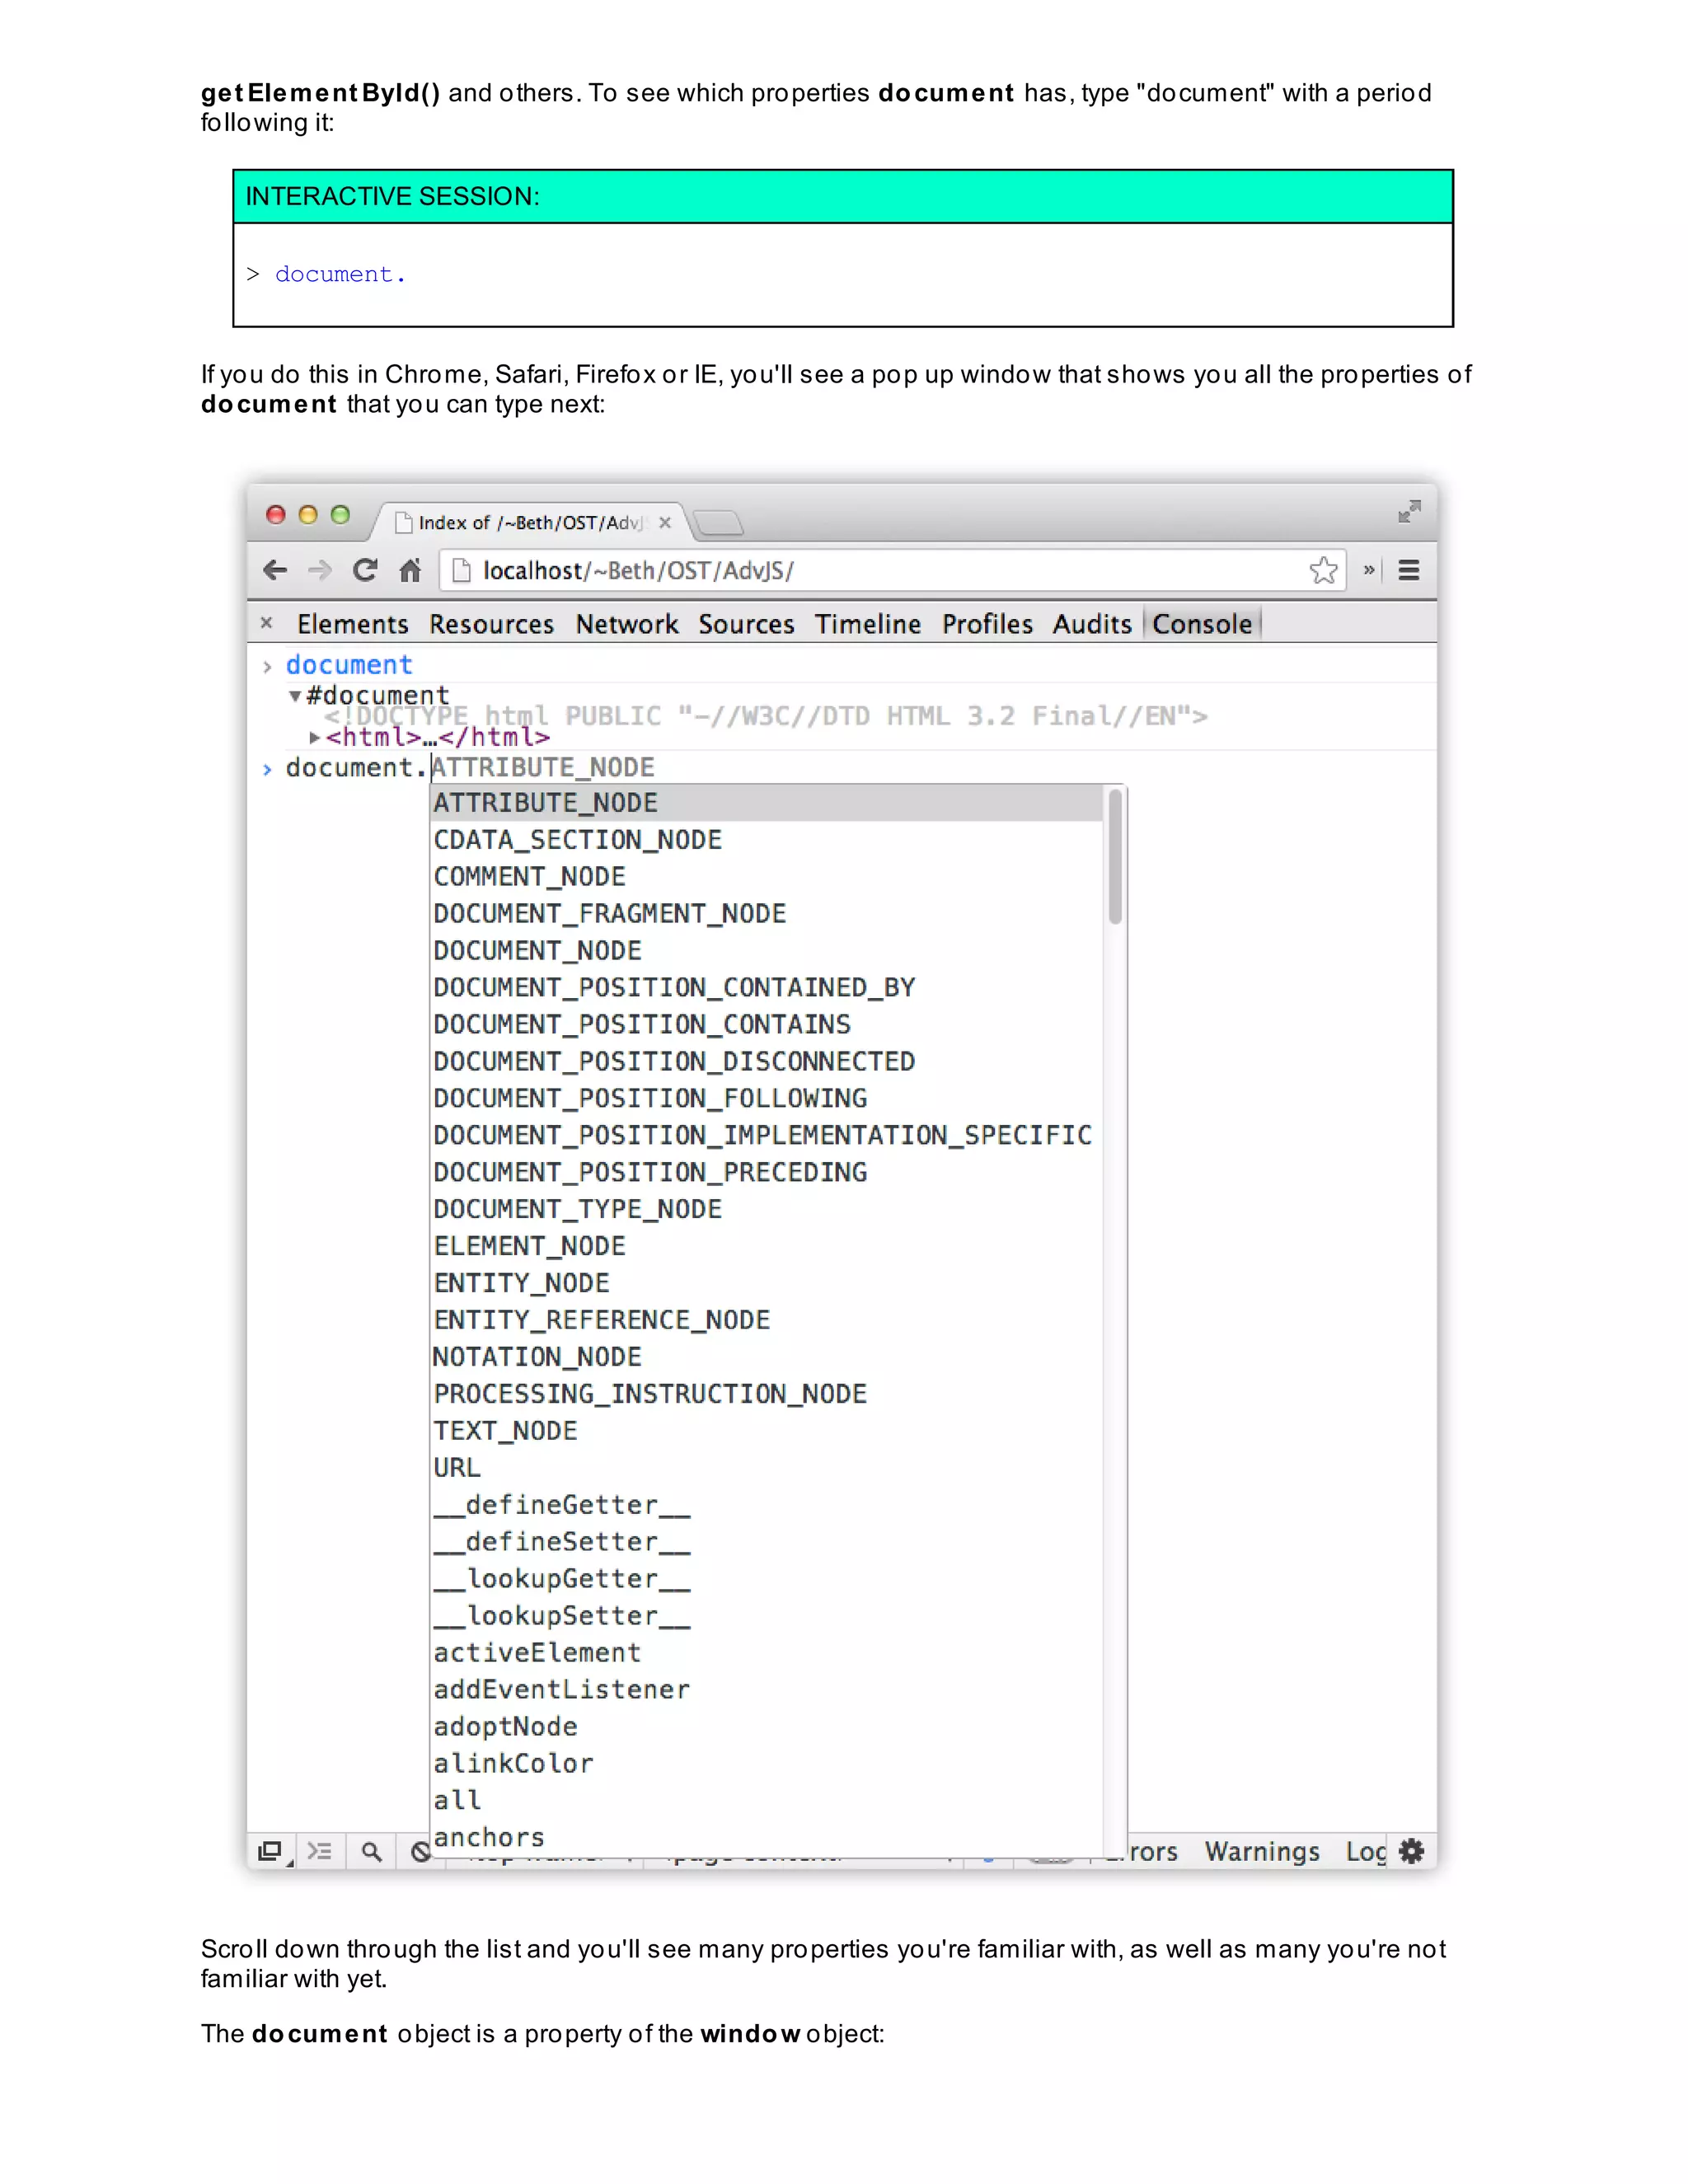Toggle fullscreen with the expand arrows
This screenshot has width=1688, height=2184.
pos(1409,512)
